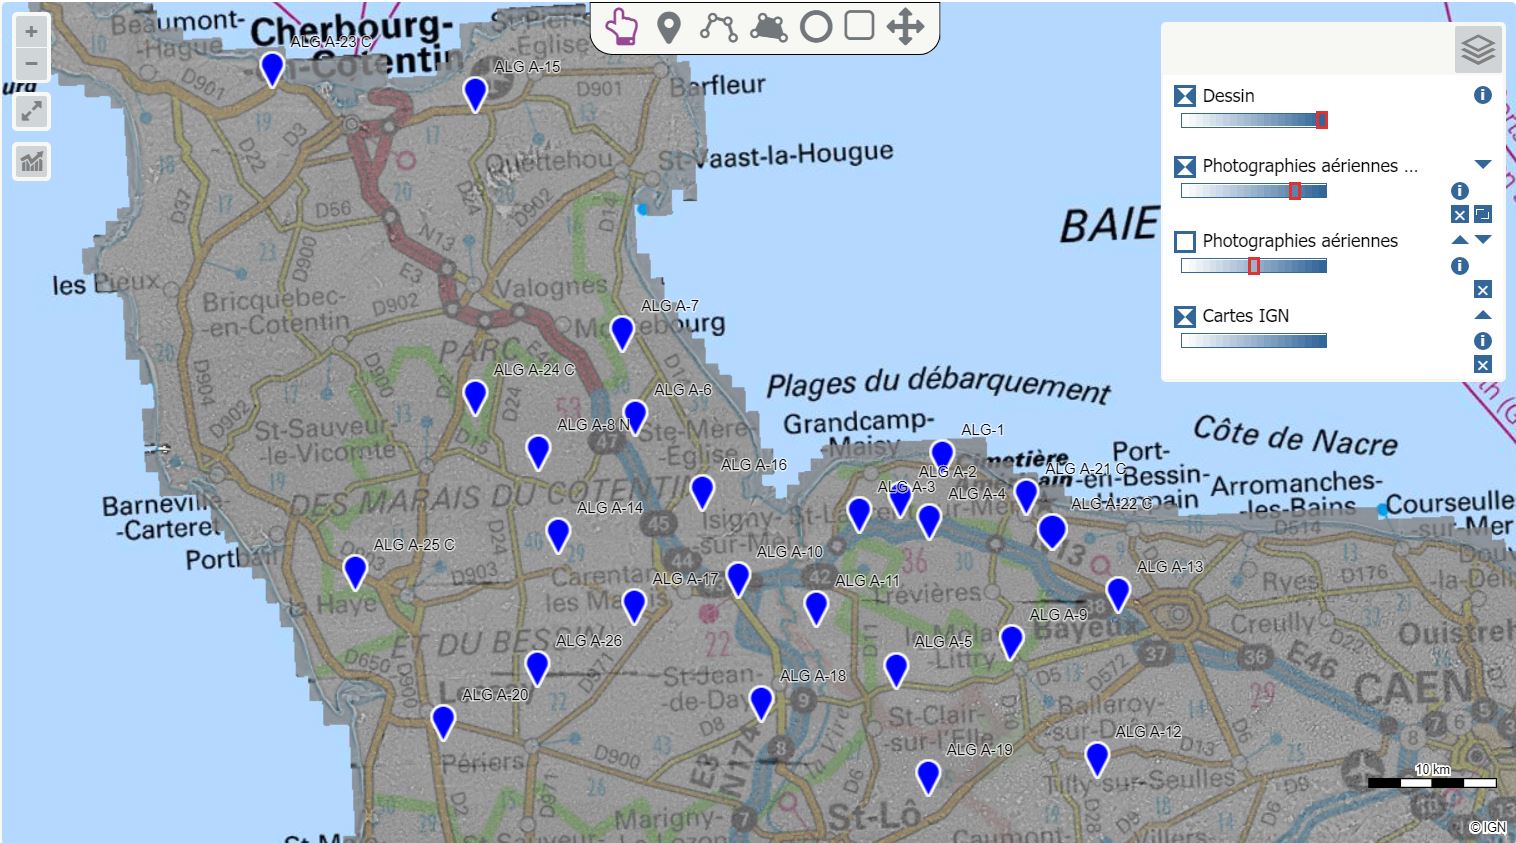Move Cartes IGN layer up
The width and height of the screenshot is (1516, 843).
tap(1482, 315)
